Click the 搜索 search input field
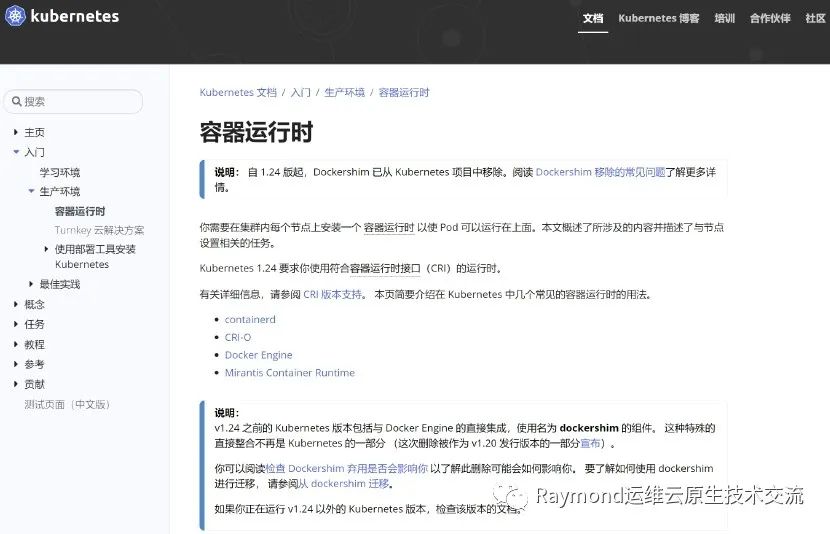 [x=73, y=101]
